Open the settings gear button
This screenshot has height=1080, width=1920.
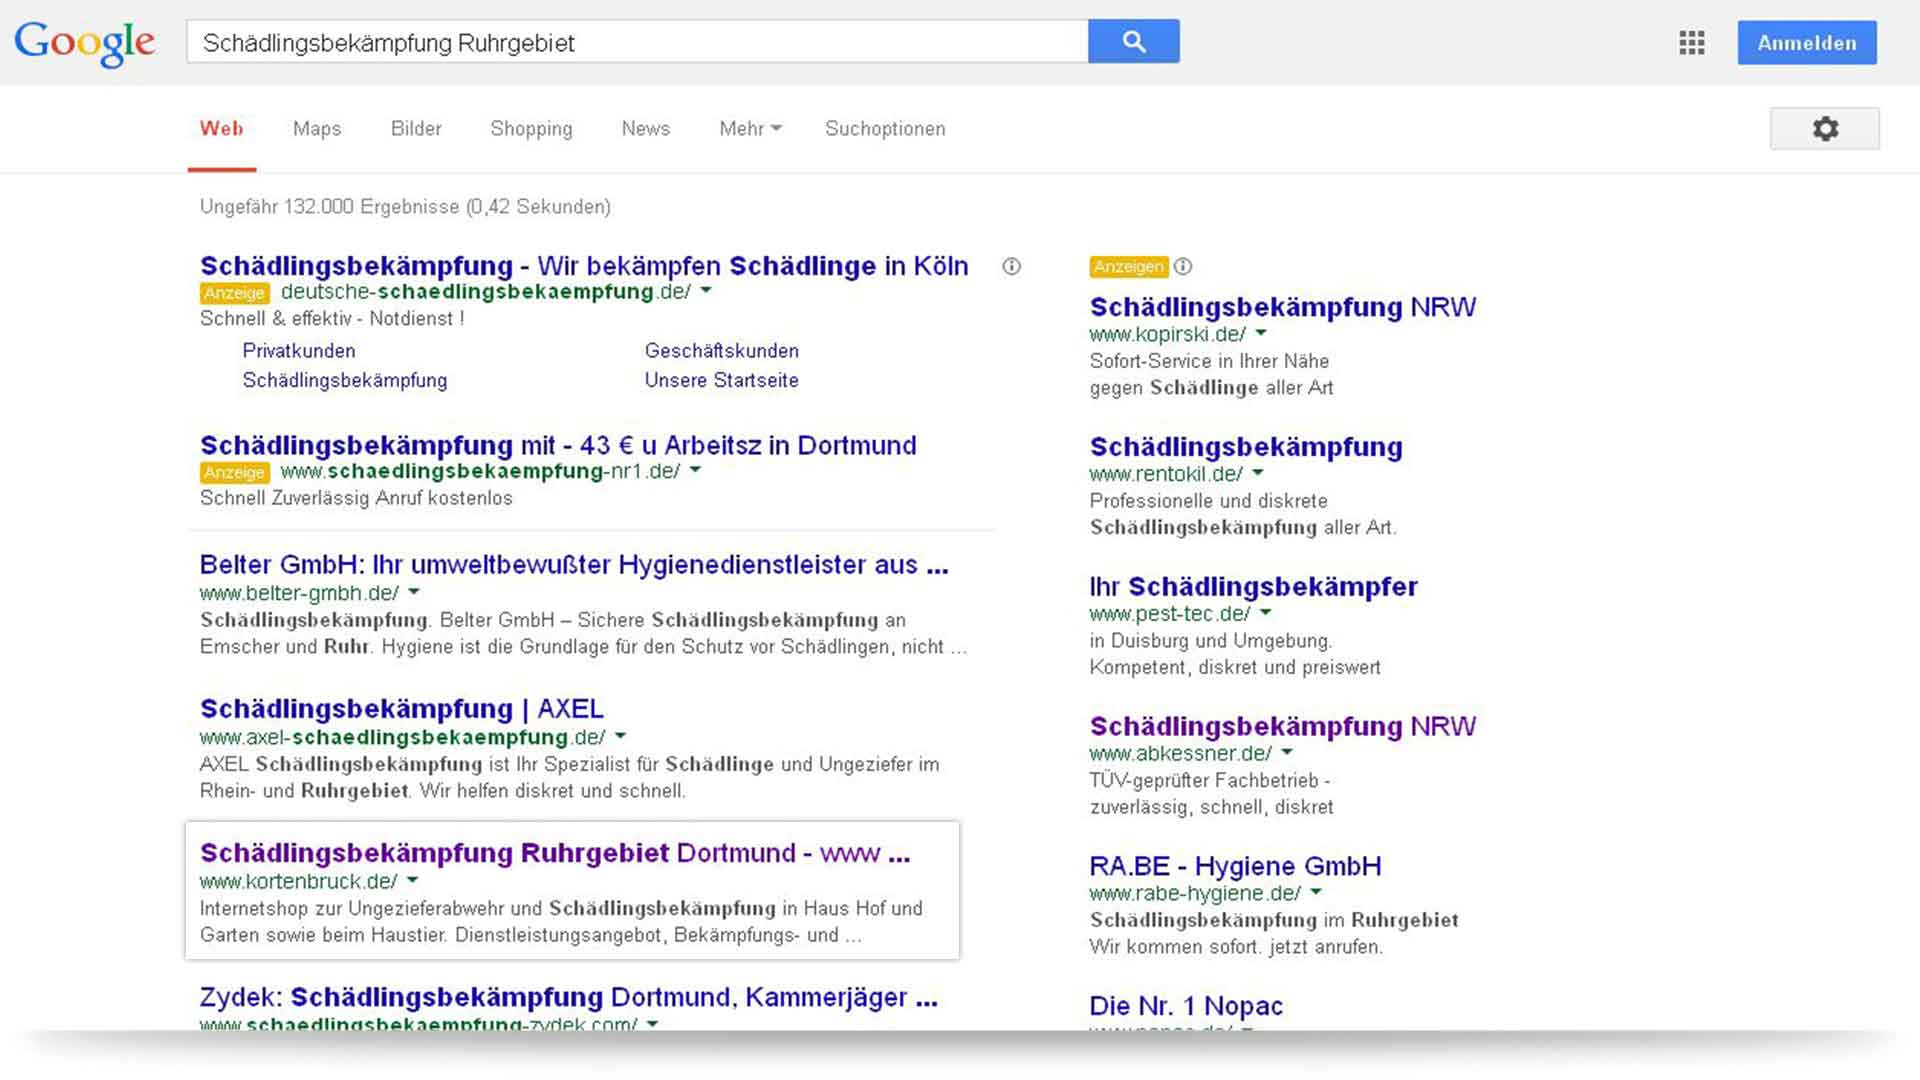(x=1825, y=129)
